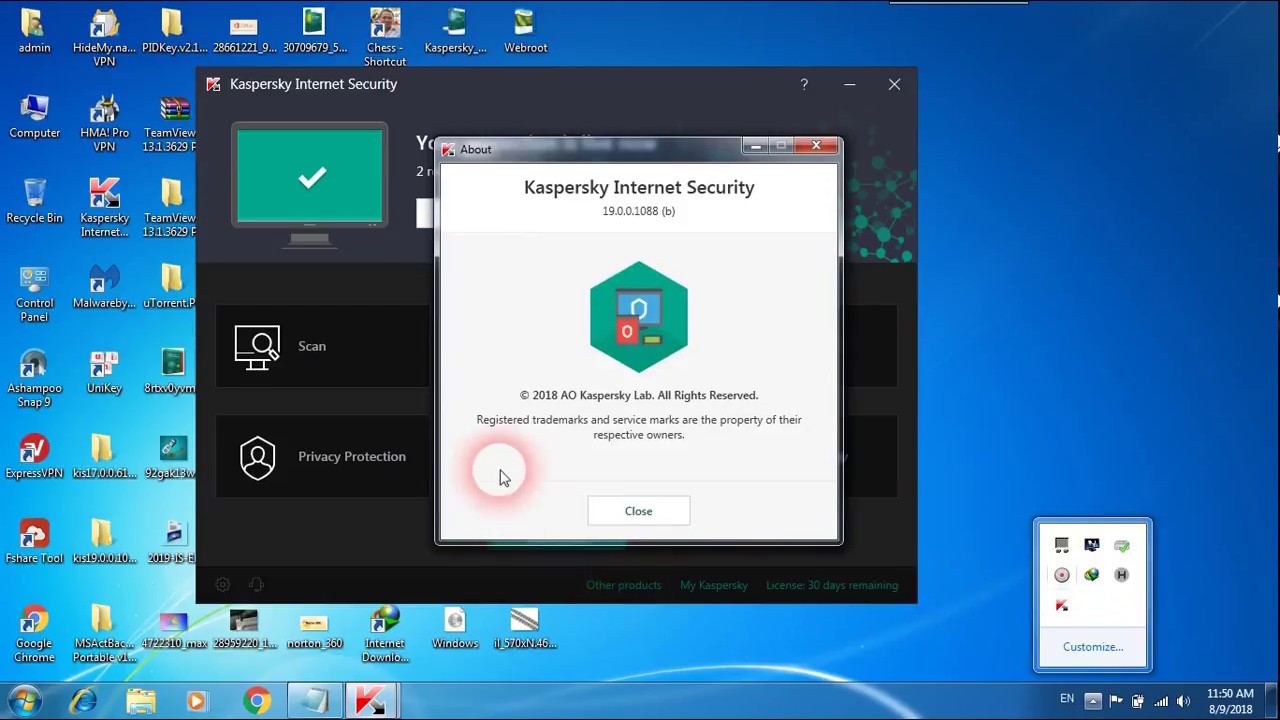
Task: Close the About dialog with the Close button
Action: point(638,511)
